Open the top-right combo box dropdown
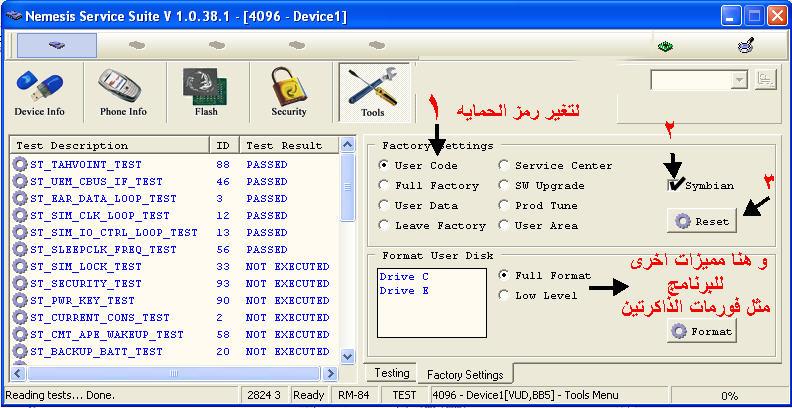Screen dimensions: 792x408 [739, 80]
